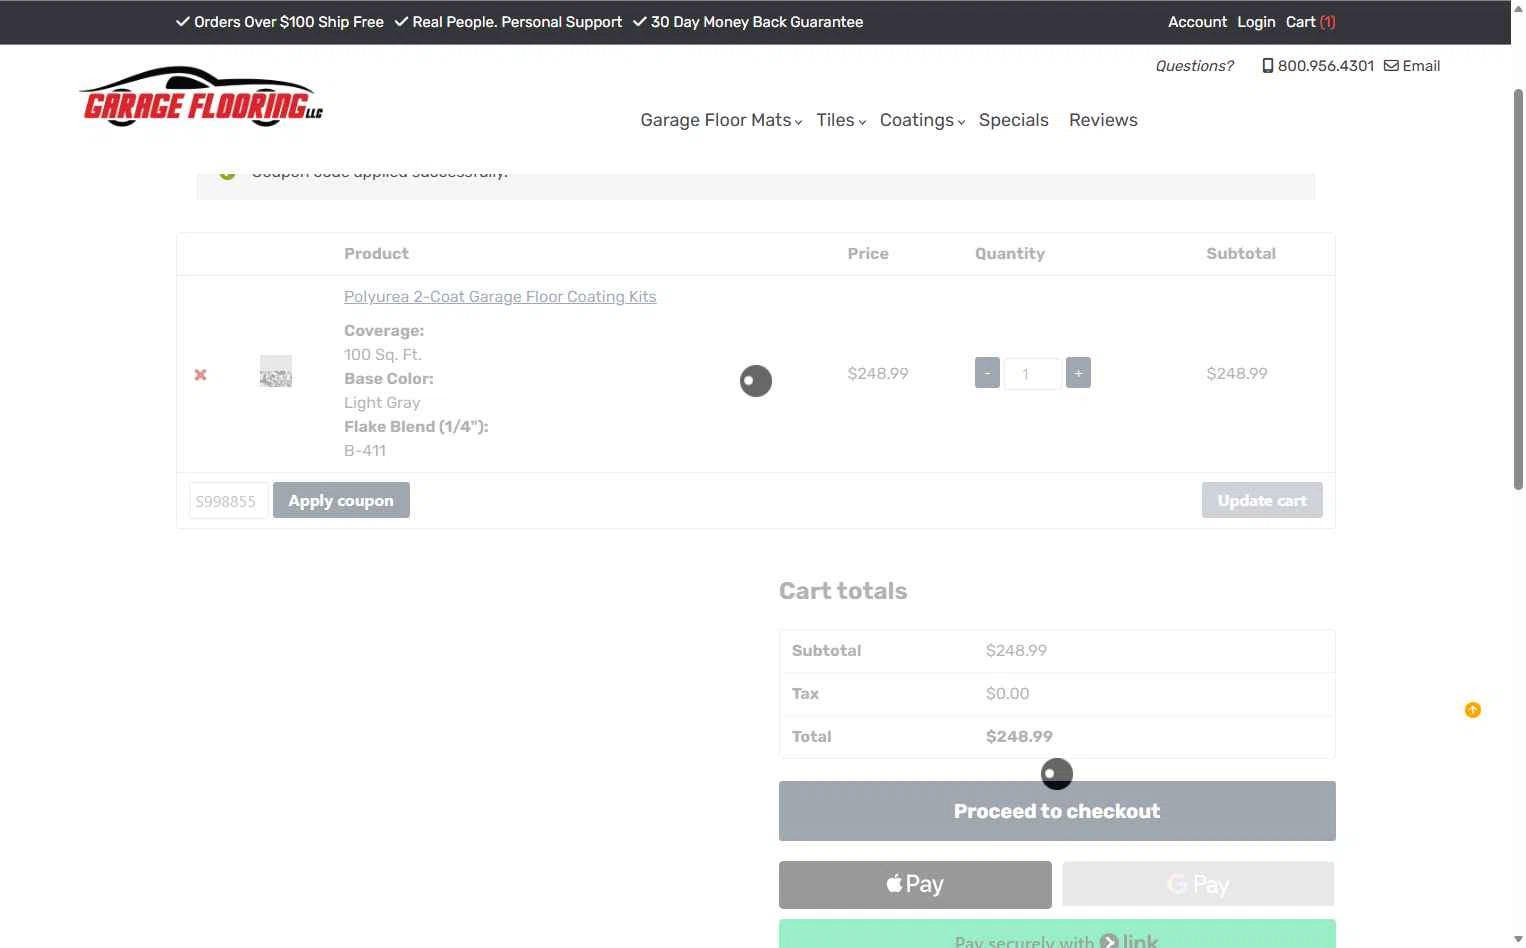Select the $0.00 Tax value
Screen dimensions: 1526x948
pos(1007,694)
